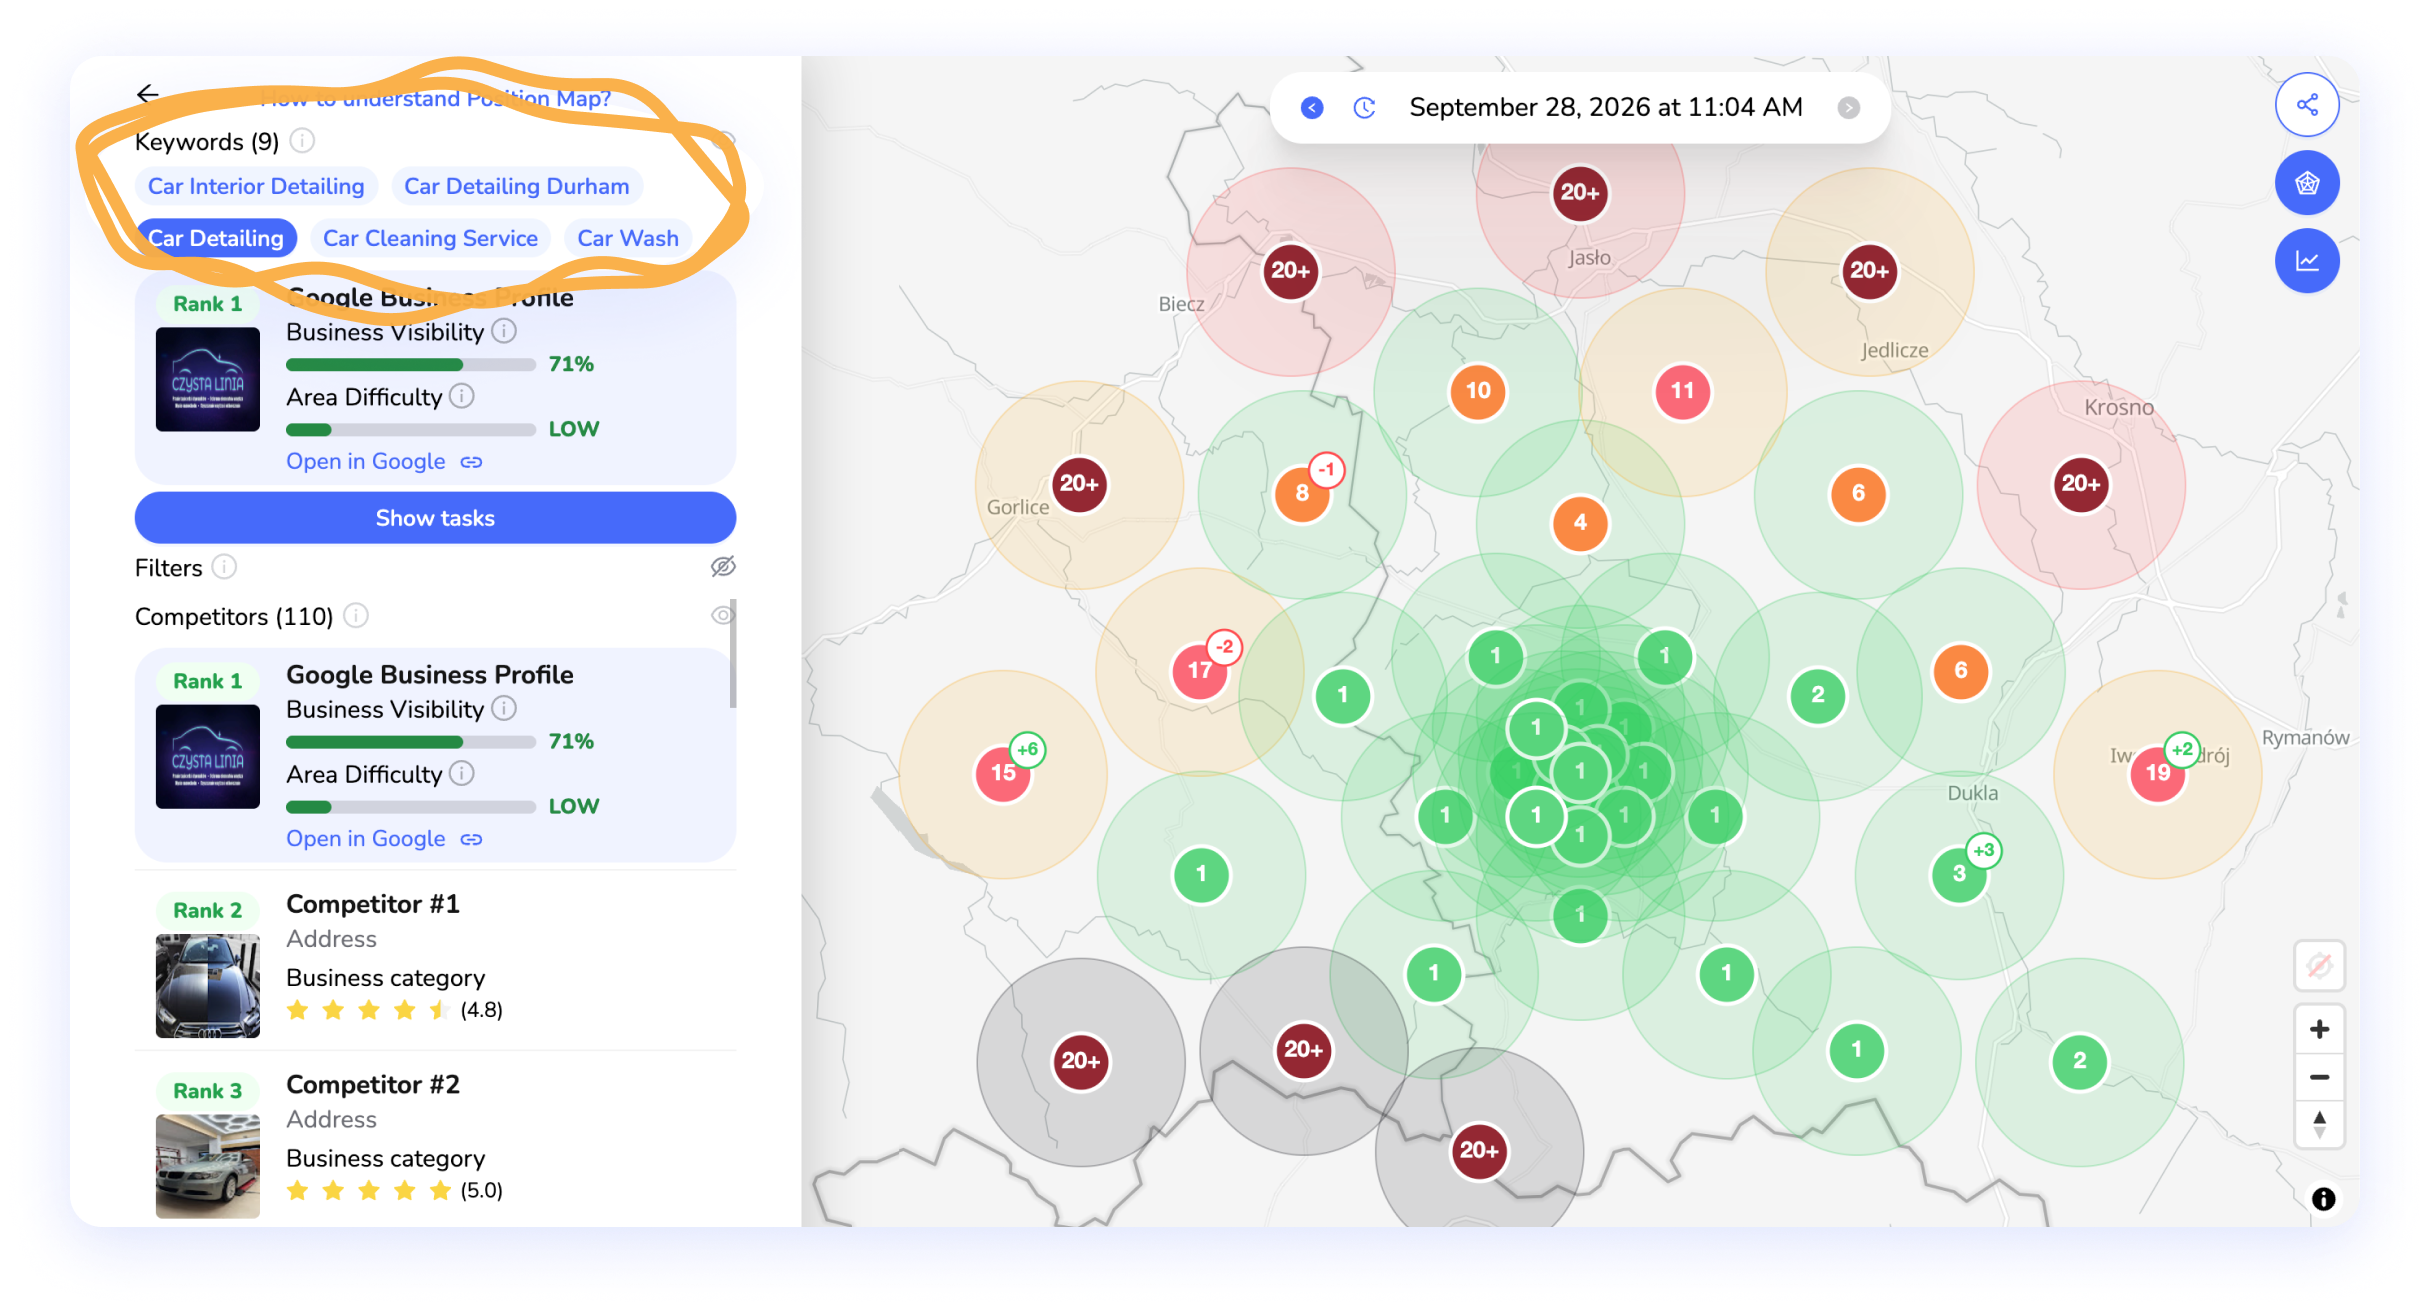Click 20+ marker near Jasło
Viewport: 2430px width, 1311px height.
point(1580,192)
